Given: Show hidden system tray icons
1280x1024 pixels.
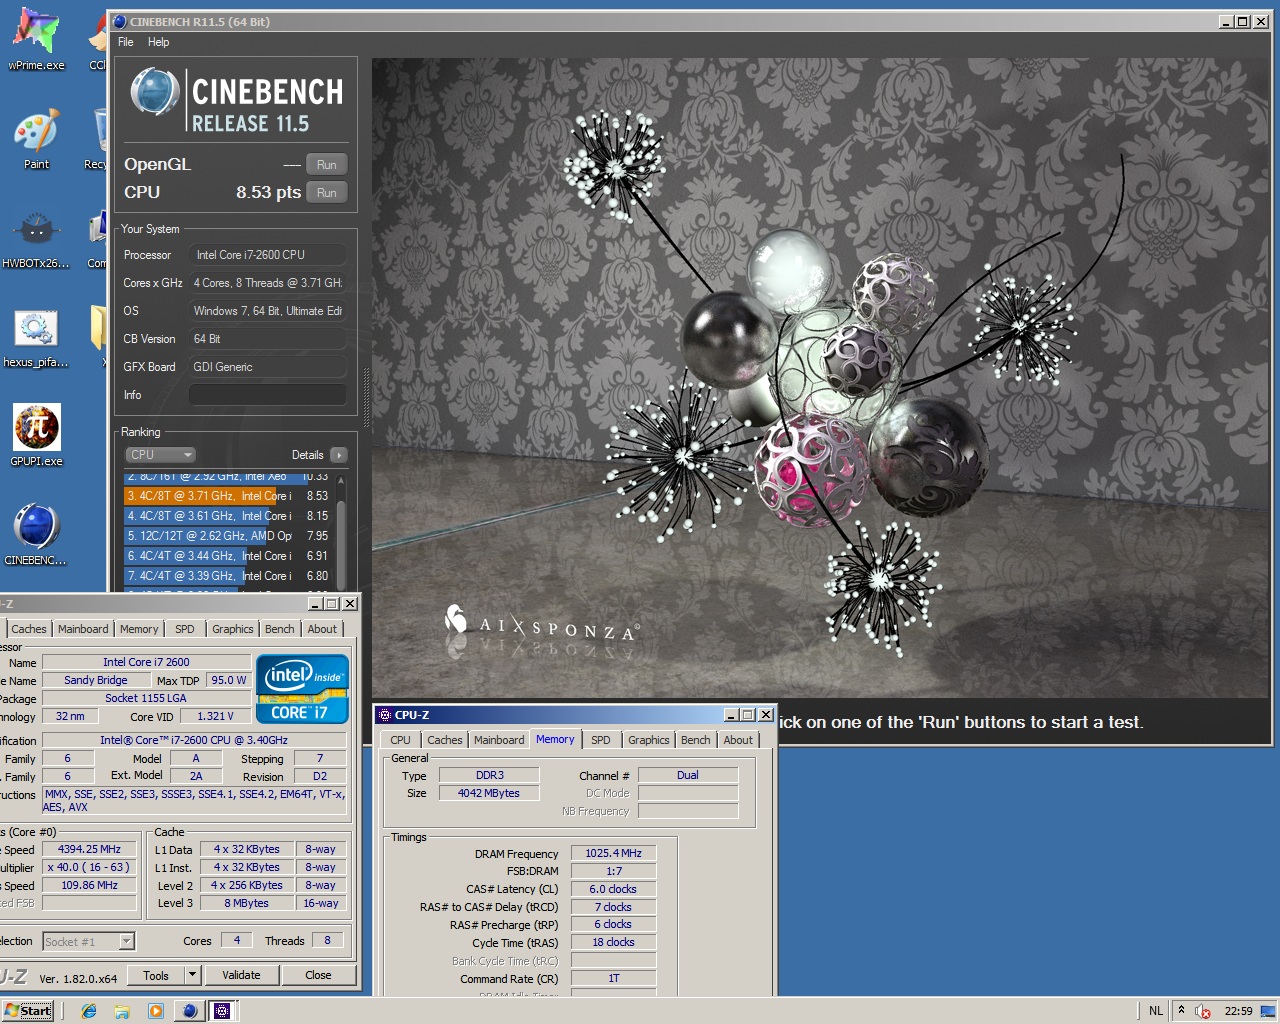Looking at the screenshot, I should click(x=1181, y=1010).
